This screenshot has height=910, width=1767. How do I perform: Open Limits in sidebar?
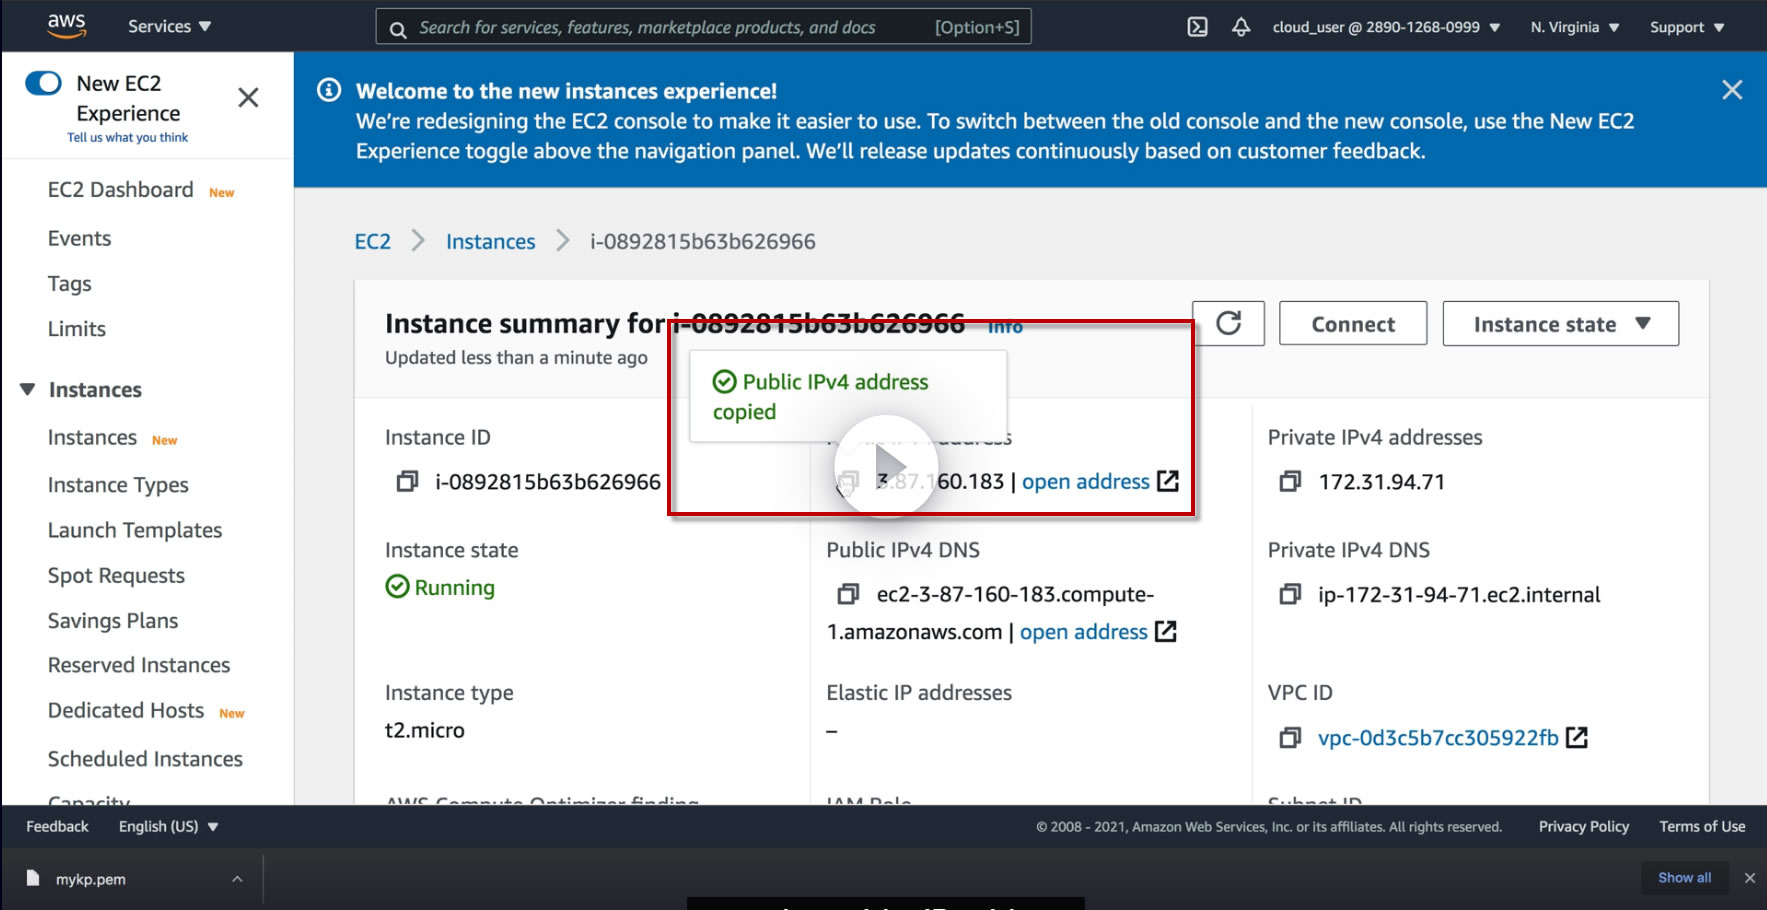tap(76, 329)
